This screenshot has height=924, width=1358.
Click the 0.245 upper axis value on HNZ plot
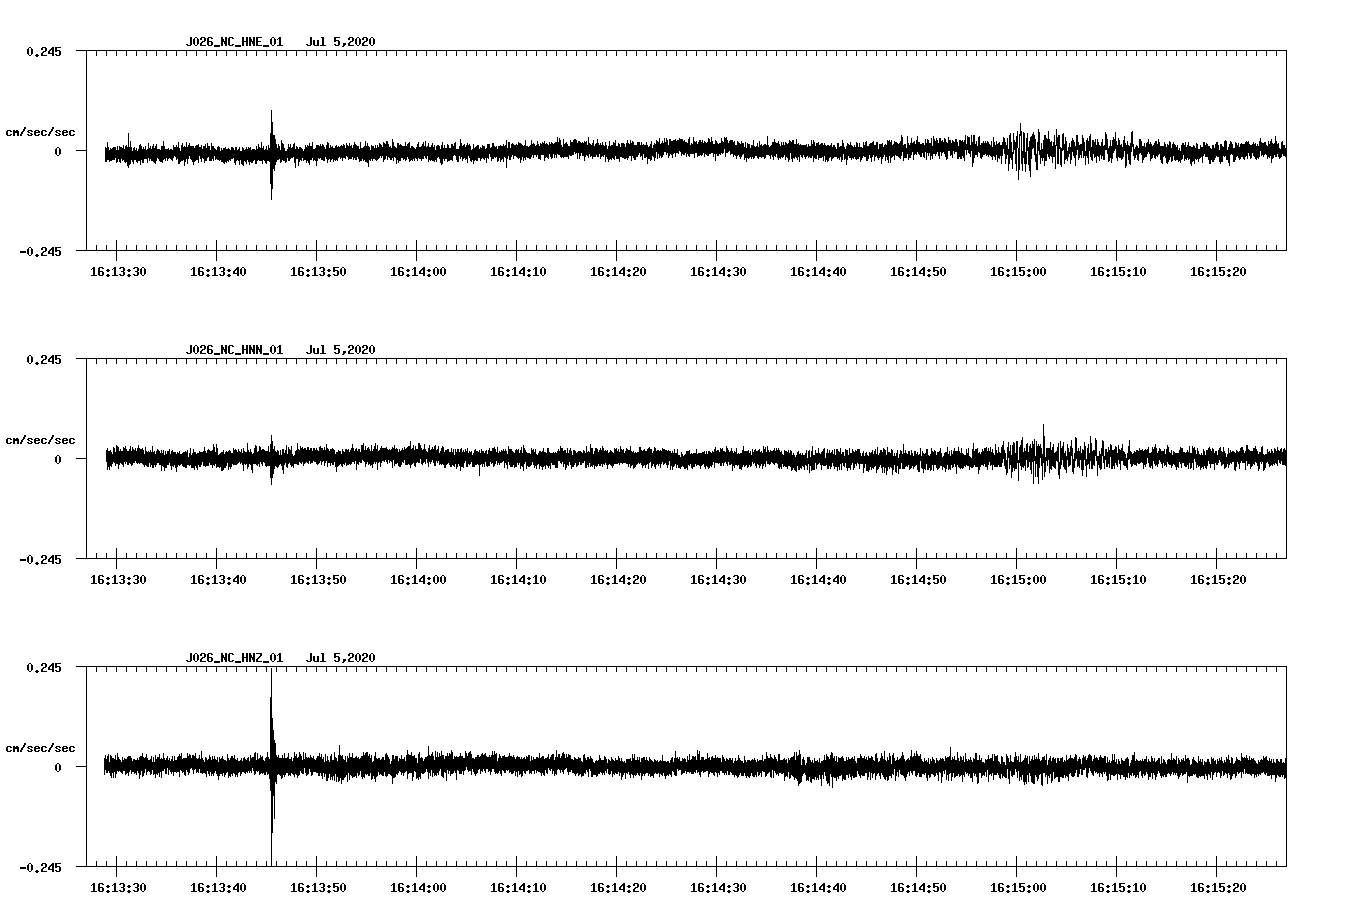pyautogui.click(x=43, y=668)
